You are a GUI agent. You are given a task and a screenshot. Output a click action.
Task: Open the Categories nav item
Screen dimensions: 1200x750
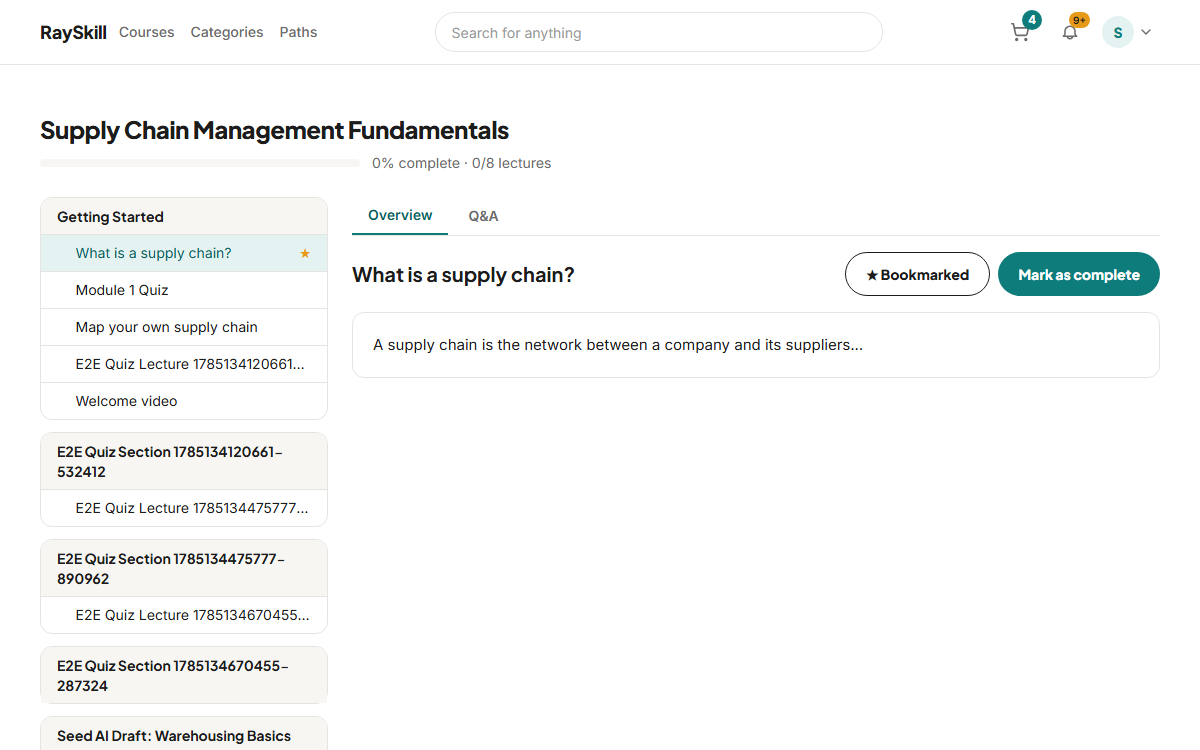point(227,32)
